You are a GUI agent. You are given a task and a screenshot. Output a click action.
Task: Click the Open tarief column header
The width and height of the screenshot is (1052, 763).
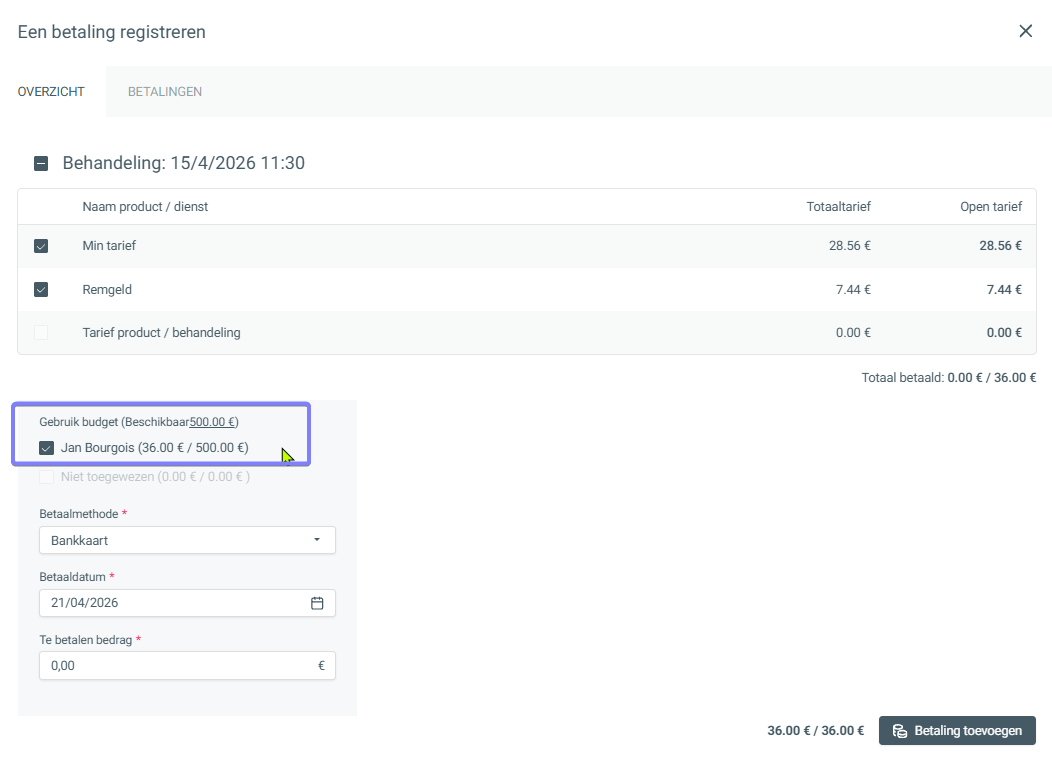(x=990, y=207)
